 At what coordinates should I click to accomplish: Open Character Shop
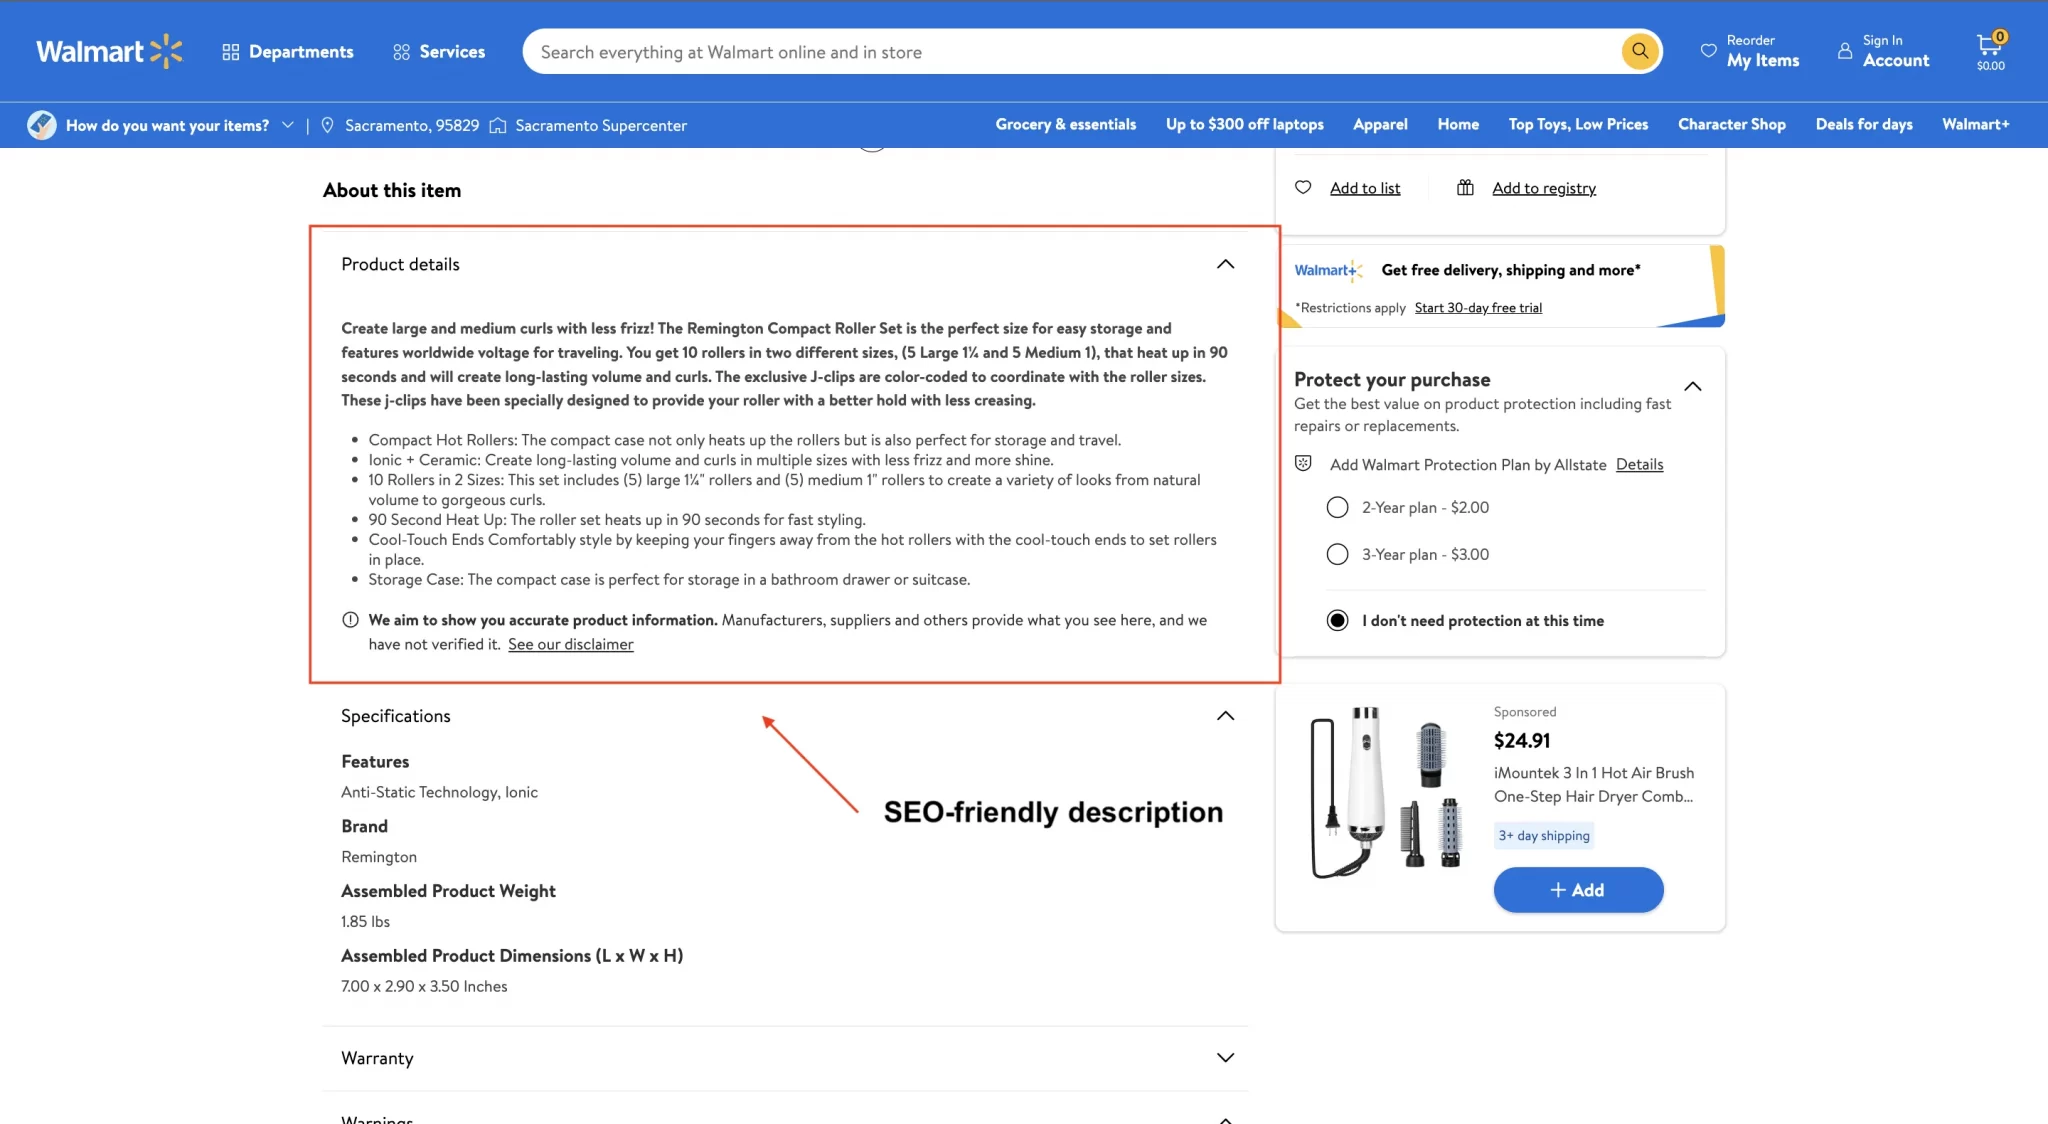(1731, 124)
